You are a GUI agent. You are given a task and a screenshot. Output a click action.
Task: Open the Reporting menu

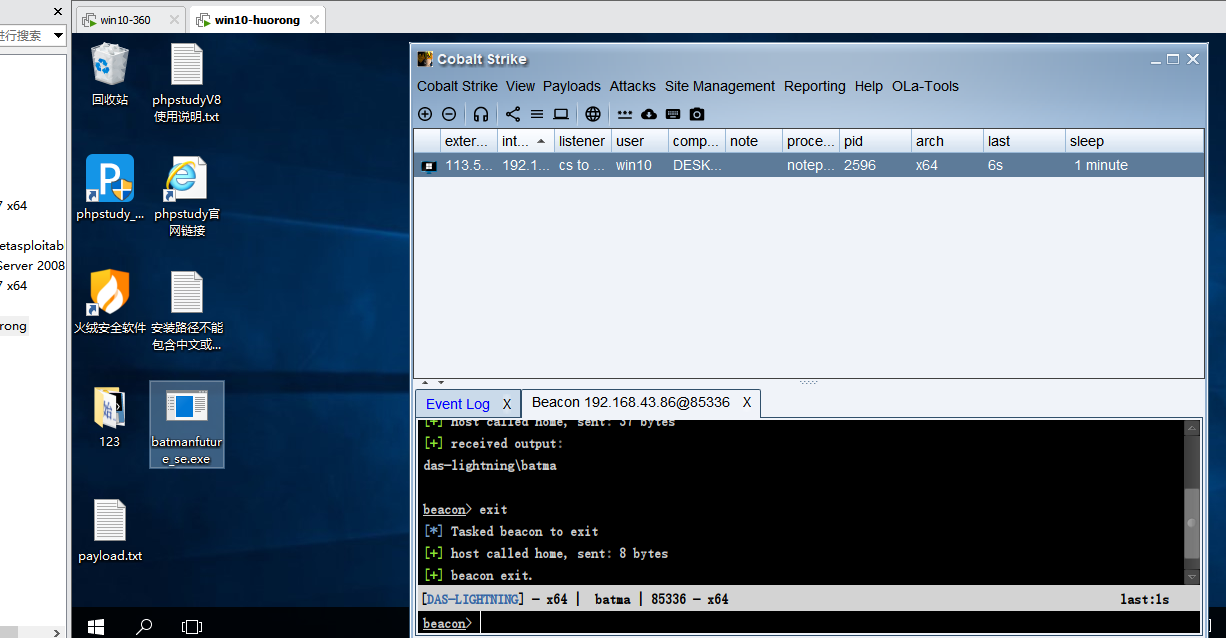pos(815,86)
